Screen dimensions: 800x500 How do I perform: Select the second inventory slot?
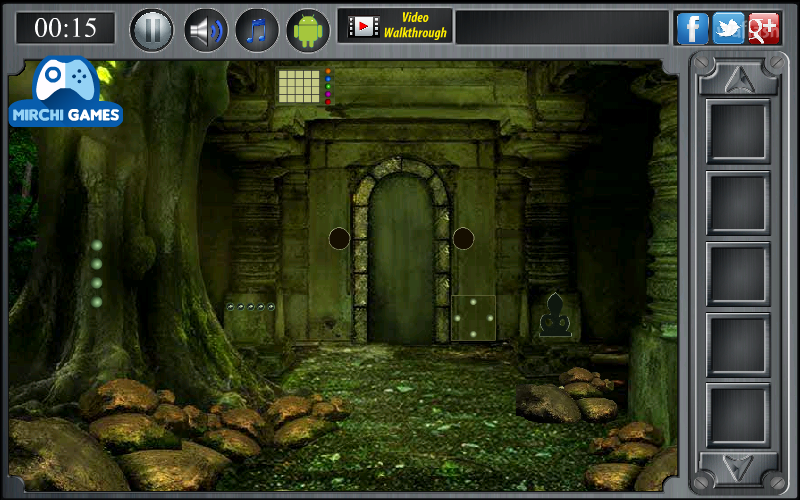point(738,203)
